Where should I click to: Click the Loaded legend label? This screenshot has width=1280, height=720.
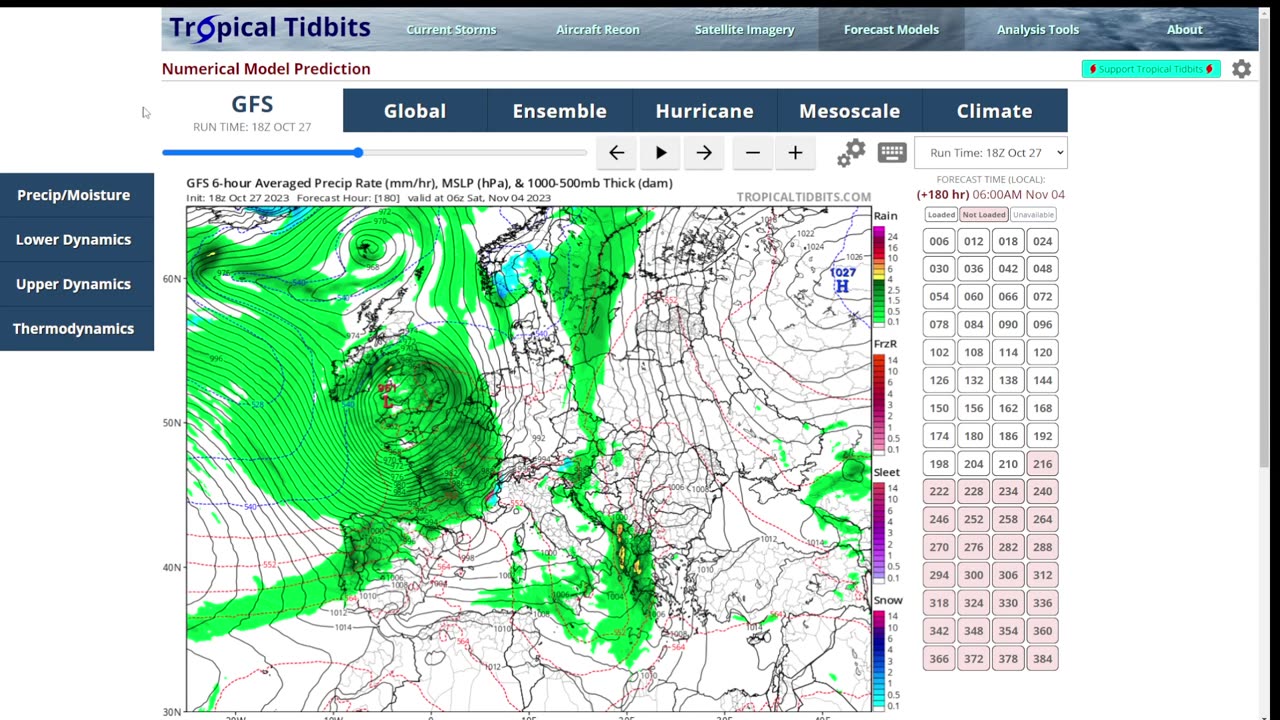(x=941, y=215)
